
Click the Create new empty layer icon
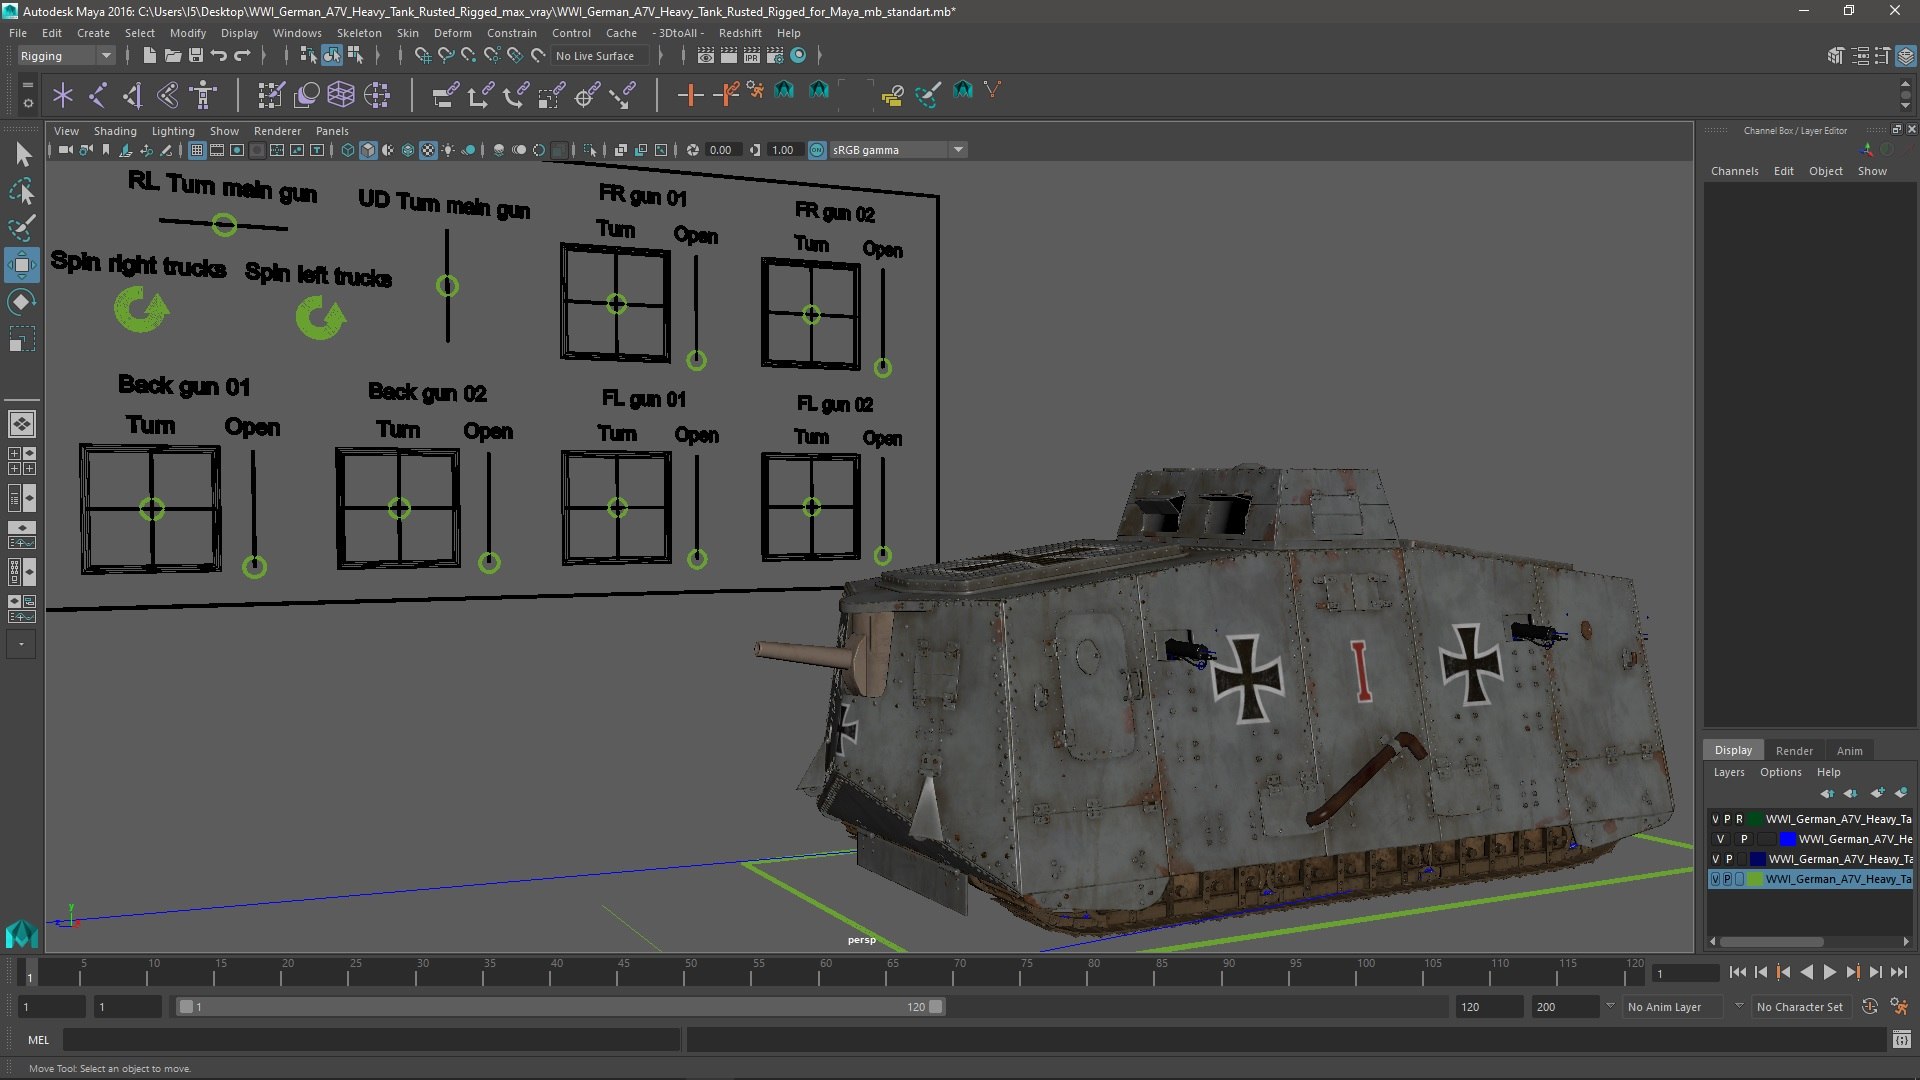[x=1876, y=793]
